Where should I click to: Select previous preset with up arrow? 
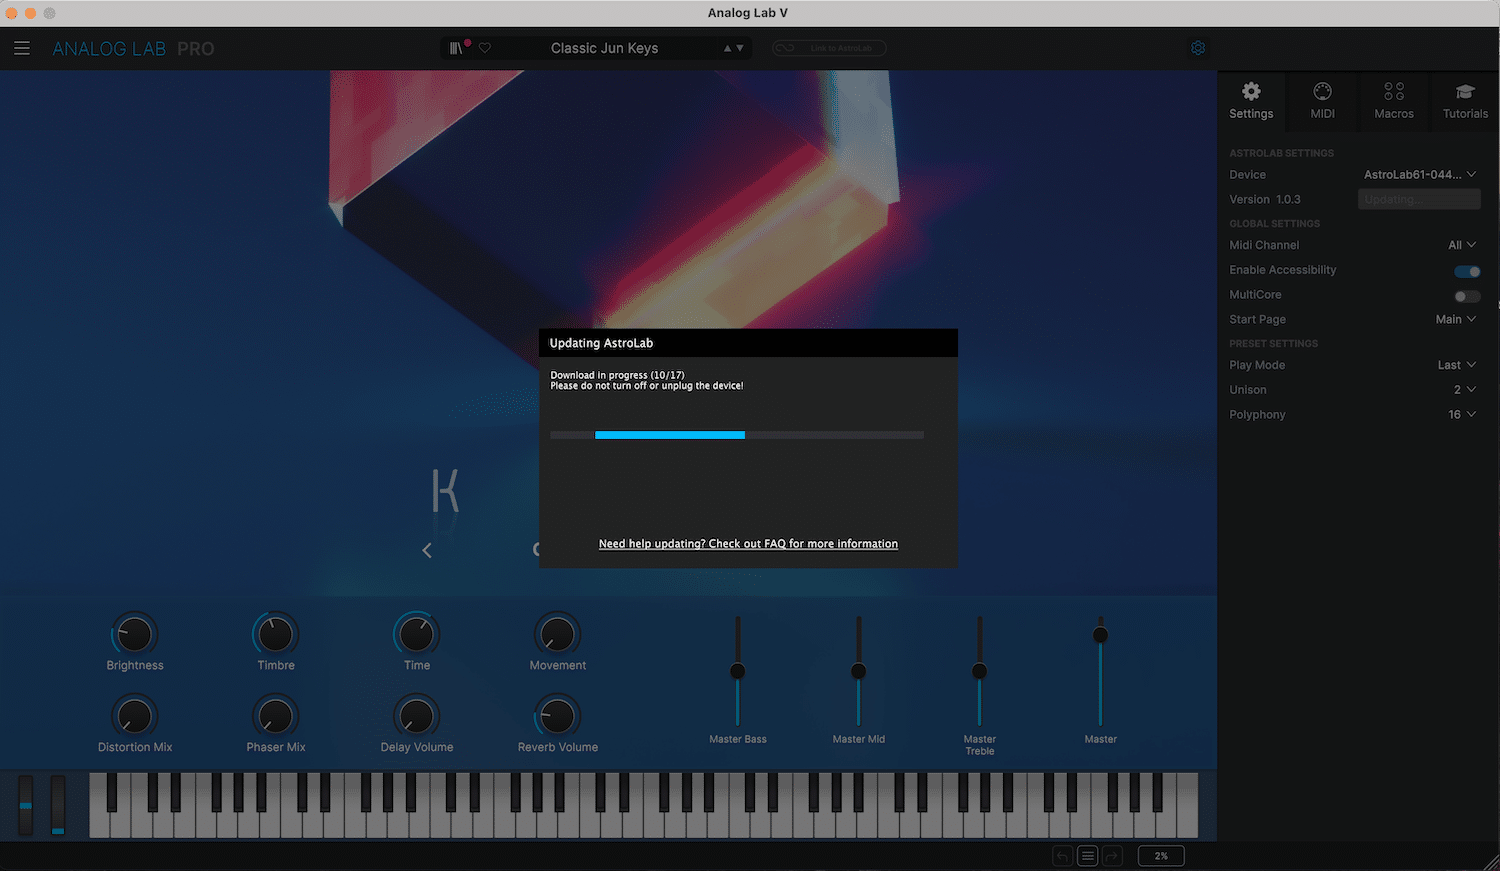728,48
